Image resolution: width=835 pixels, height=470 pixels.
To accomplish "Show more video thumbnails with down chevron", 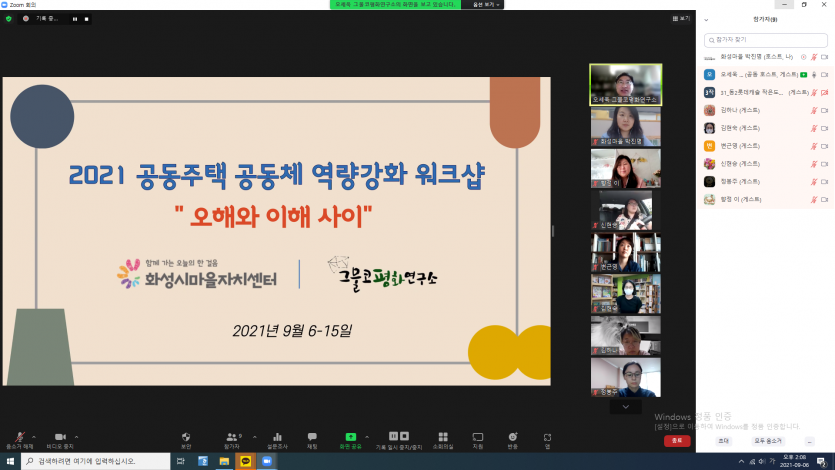I will tap(626, 407).
